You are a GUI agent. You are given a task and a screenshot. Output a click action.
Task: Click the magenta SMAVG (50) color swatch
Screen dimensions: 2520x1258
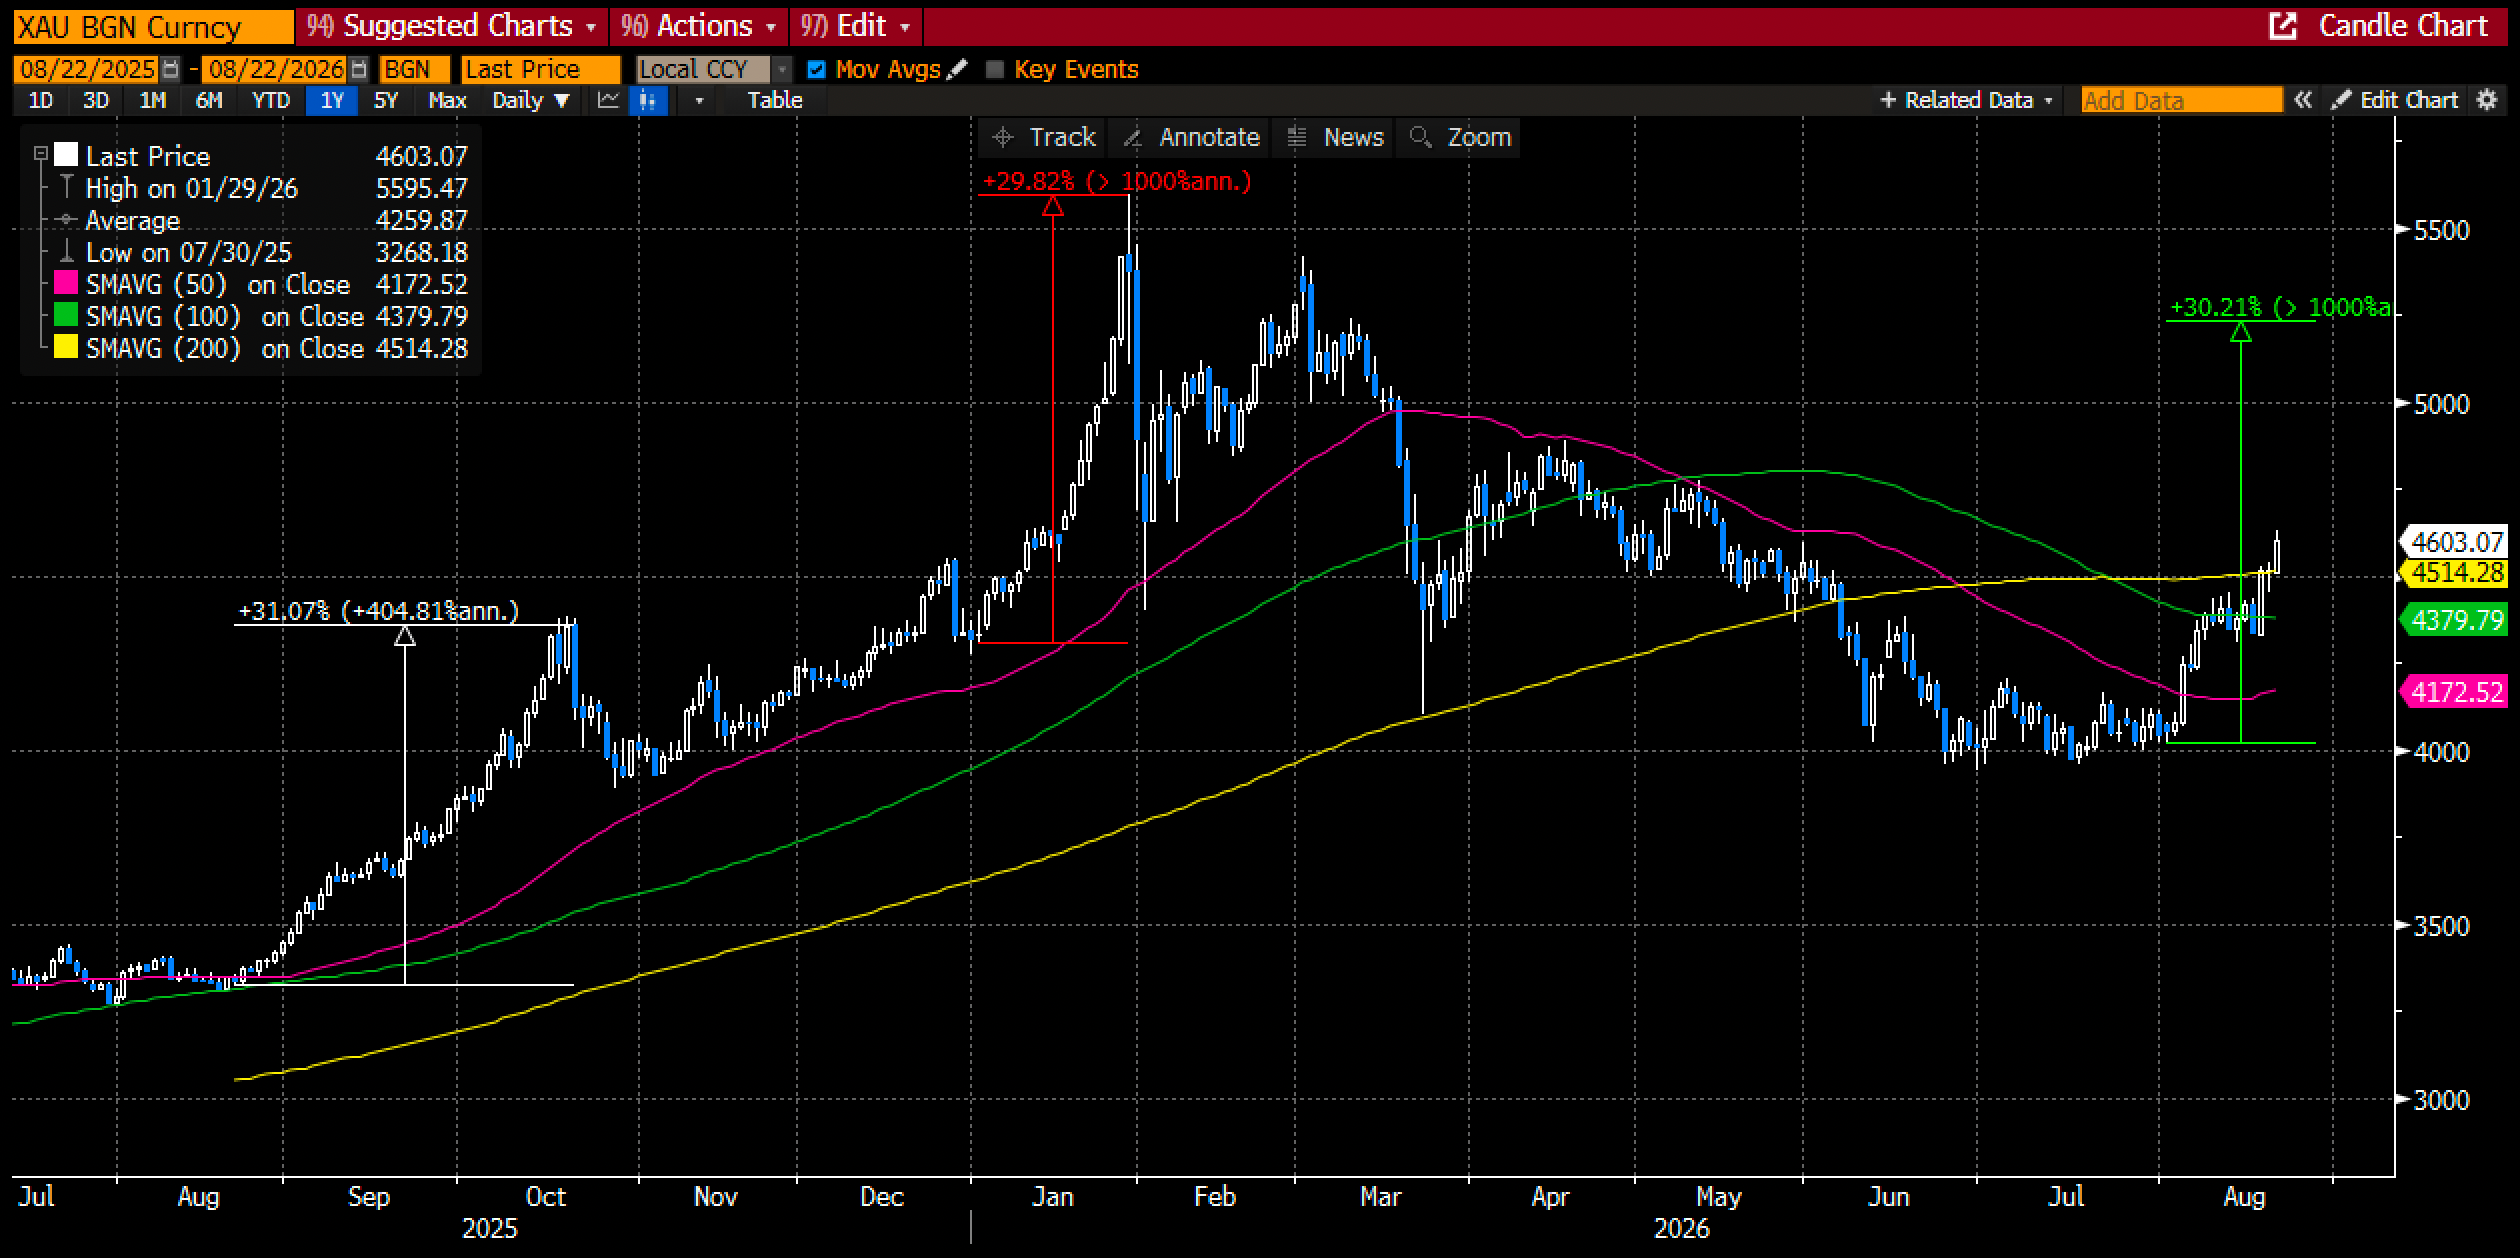(66, 284)
